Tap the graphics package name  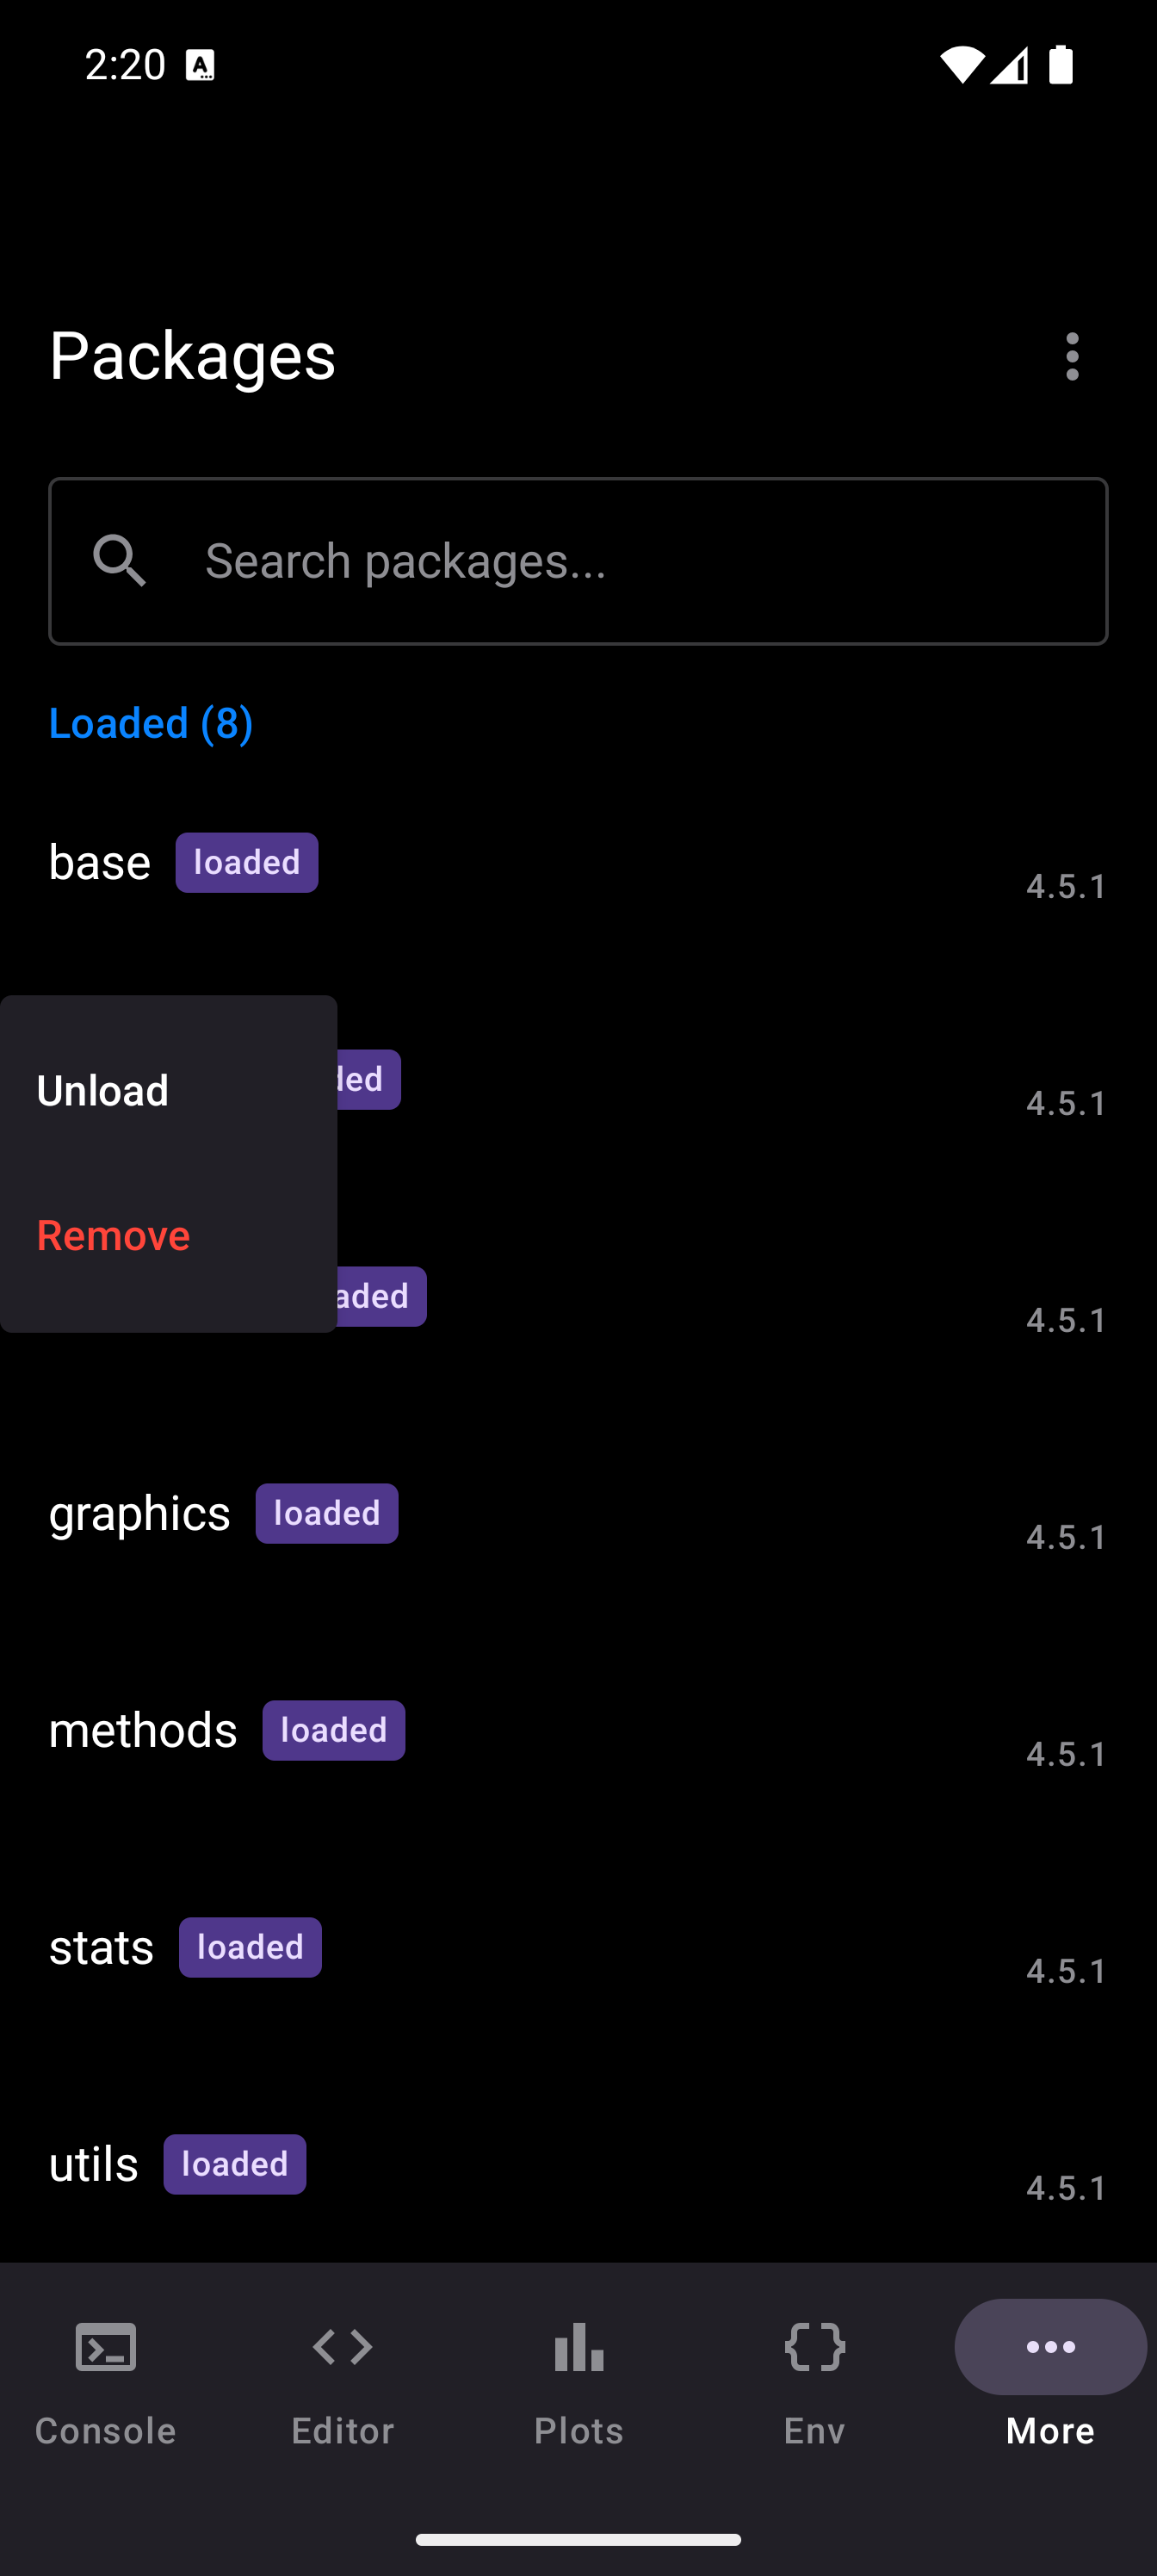(x=140, y=1513)
